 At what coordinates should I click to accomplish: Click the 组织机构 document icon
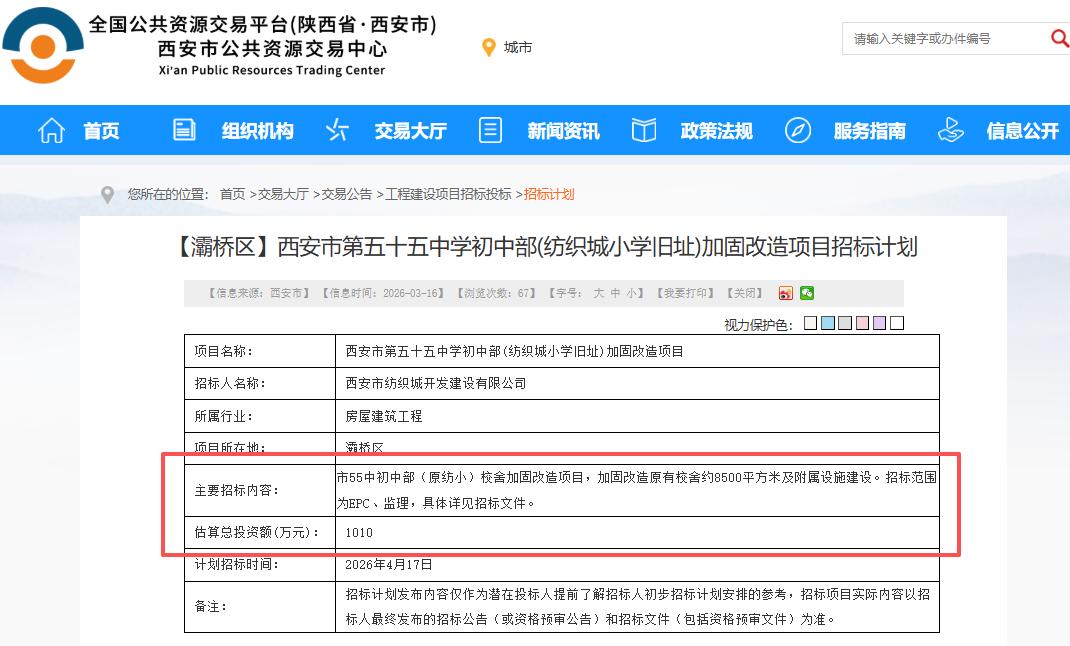182,129
